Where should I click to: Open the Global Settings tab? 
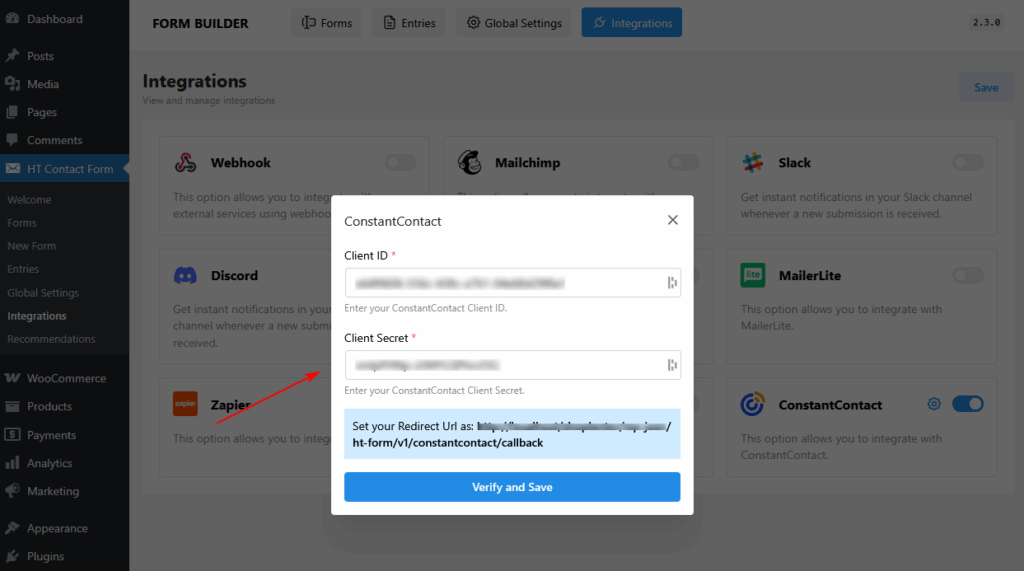point(514,23)
